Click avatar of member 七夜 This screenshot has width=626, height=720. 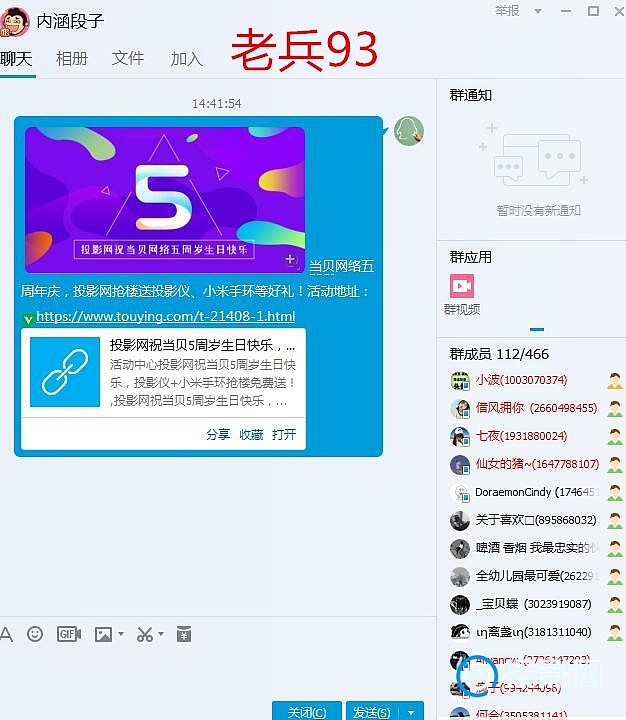click(459, 437)
